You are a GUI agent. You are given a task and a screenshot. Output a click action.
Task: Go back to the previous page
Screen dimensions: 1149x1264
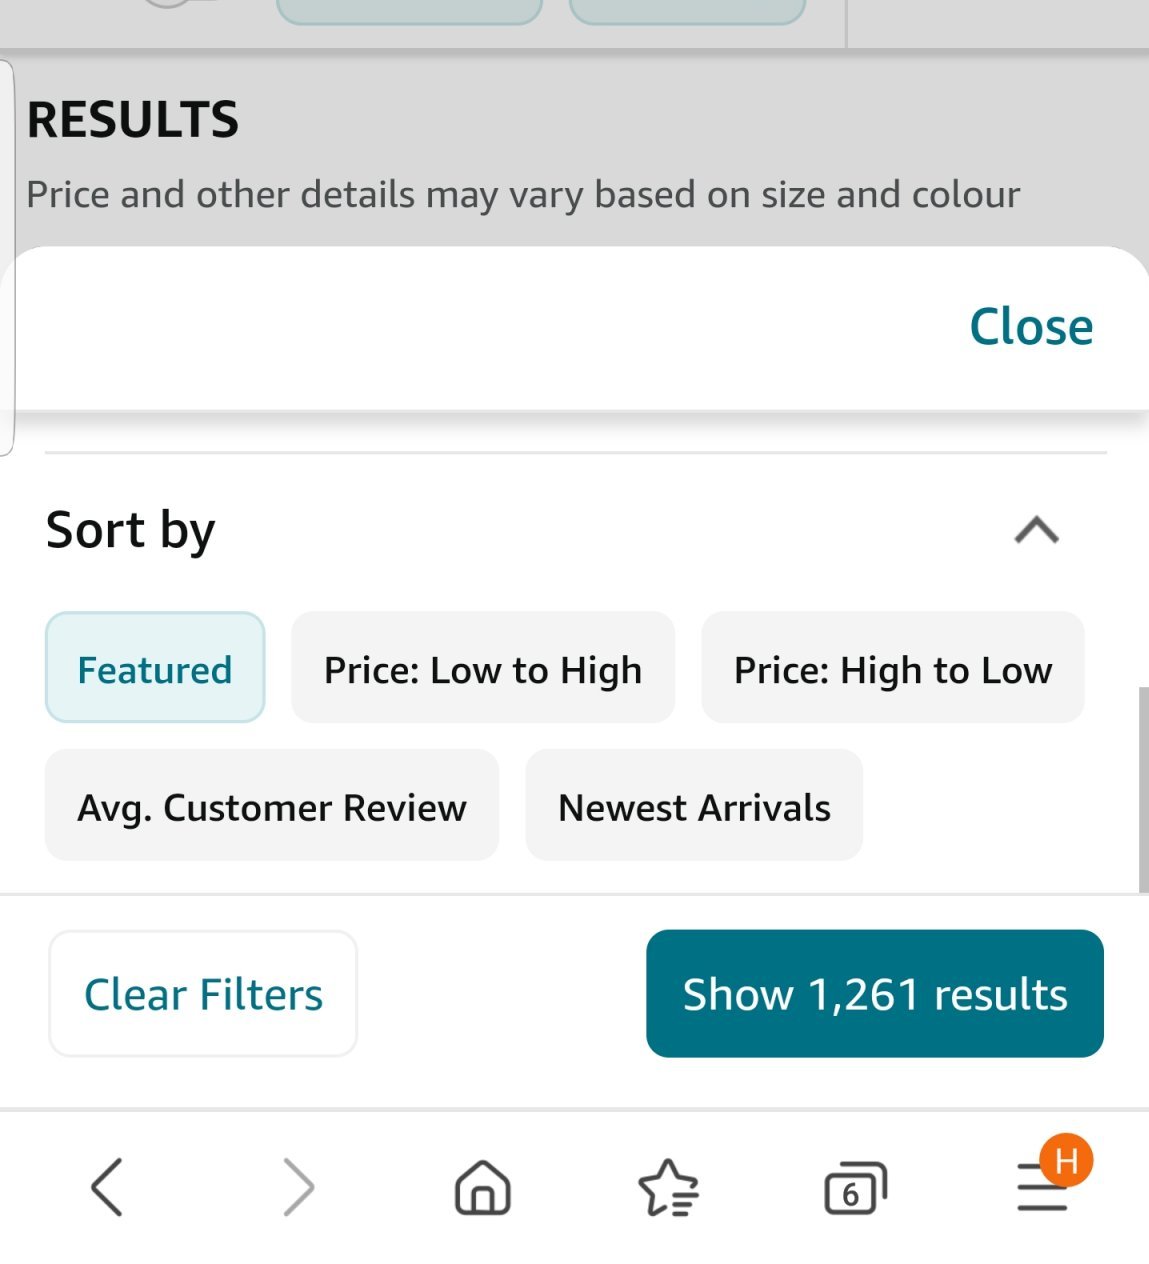(x=107, y=1187)
